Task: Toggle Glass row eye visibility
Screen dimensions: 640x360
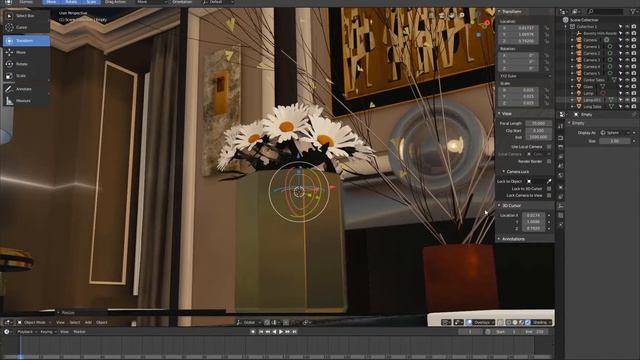Action: click(627, 87)
